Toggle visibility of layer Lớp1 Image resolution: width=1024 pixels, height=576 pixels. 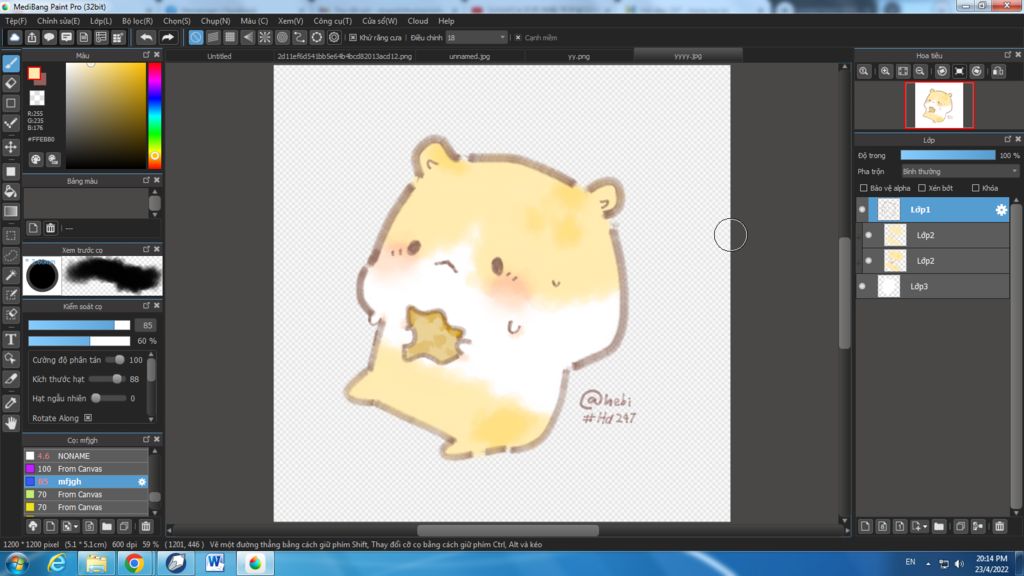[862, 210]
